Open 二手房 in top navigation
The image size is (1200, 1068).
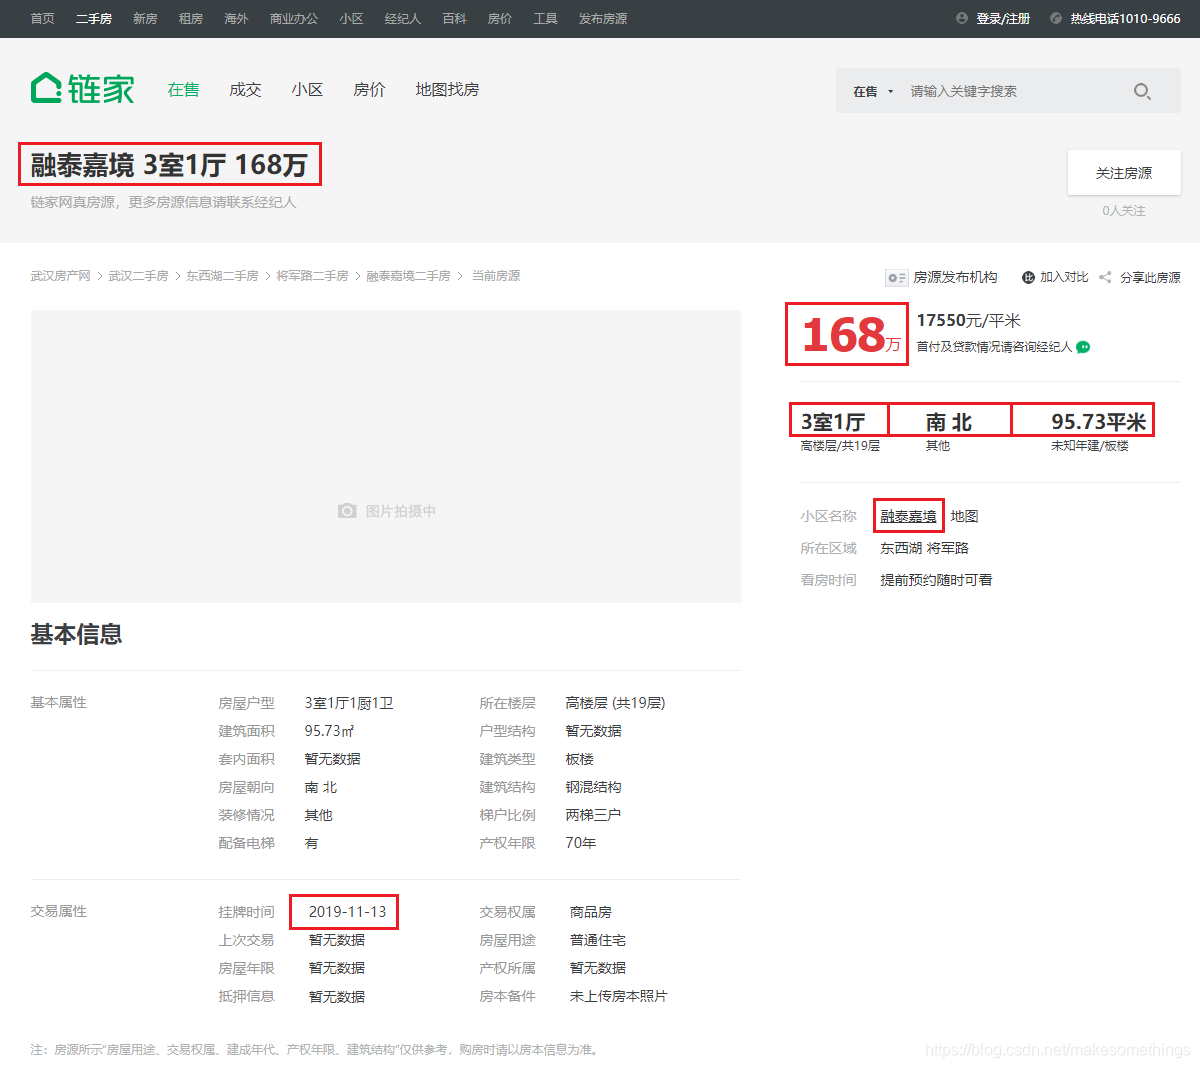(94, 18)
